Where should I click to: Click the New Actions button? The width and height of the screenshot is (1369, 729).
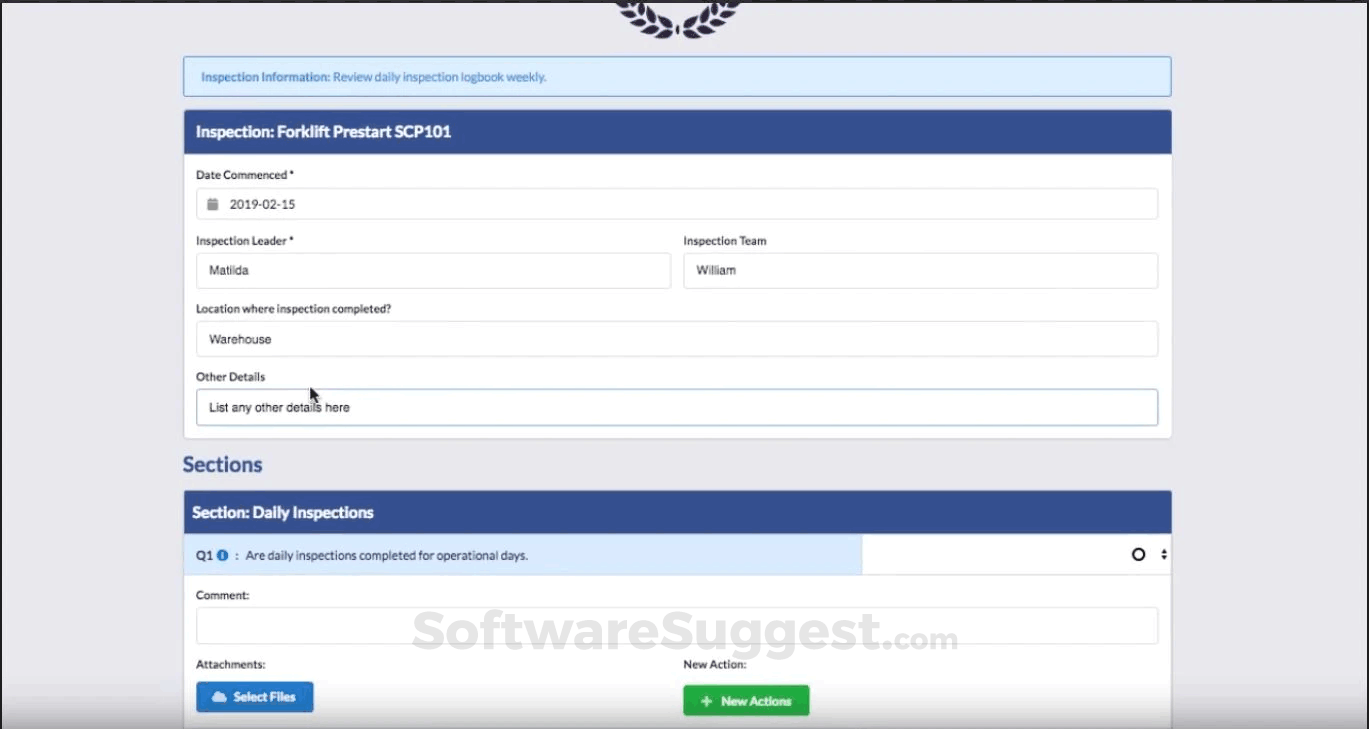[746, 700]
